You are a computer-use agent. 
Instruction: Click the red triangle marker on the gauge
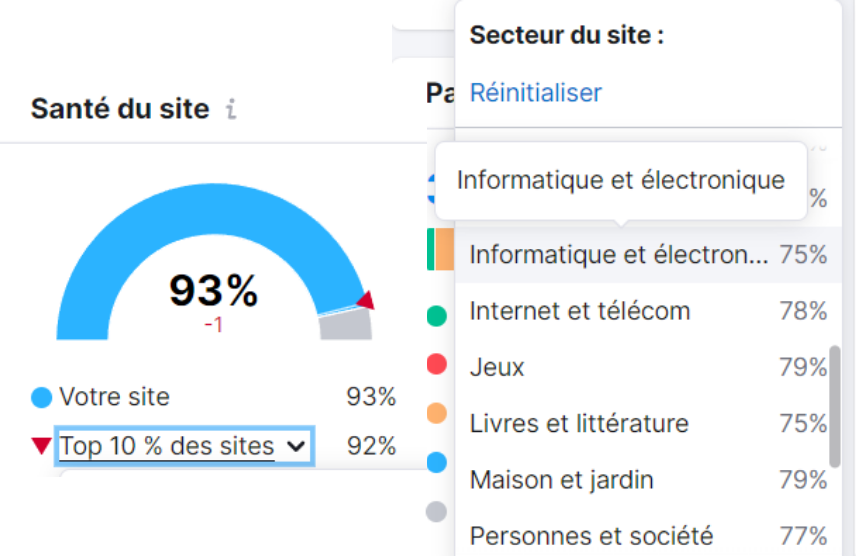coord(366,300)
